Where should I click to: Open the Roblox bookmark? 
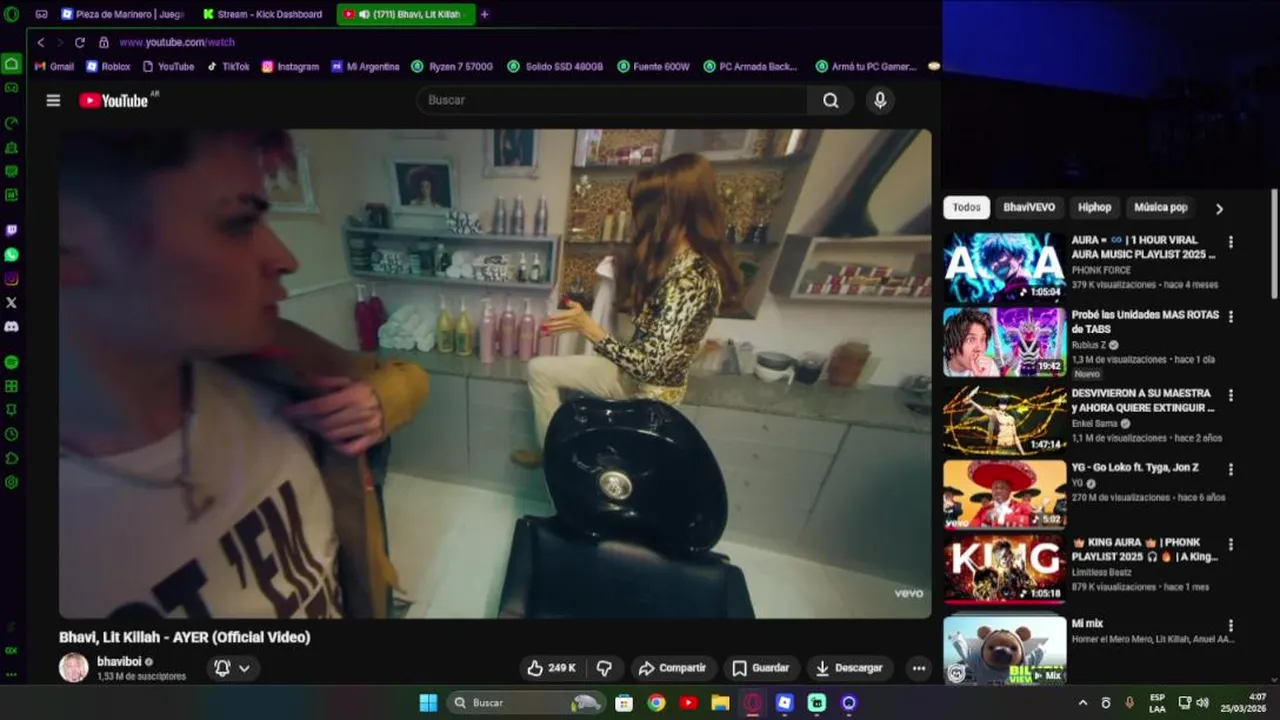pyautogui.click(x=108, y=66)
